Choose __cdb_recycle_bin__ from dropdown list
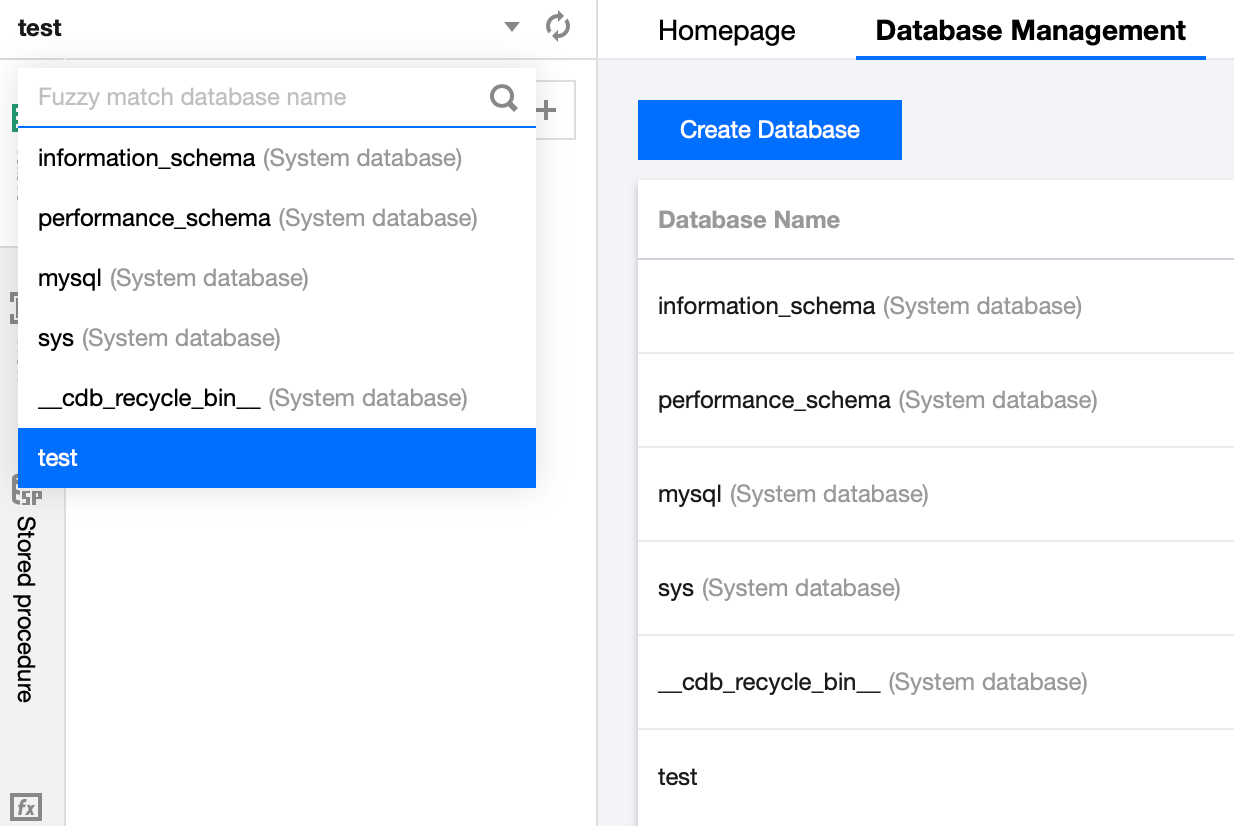 [x=149, y=398]
